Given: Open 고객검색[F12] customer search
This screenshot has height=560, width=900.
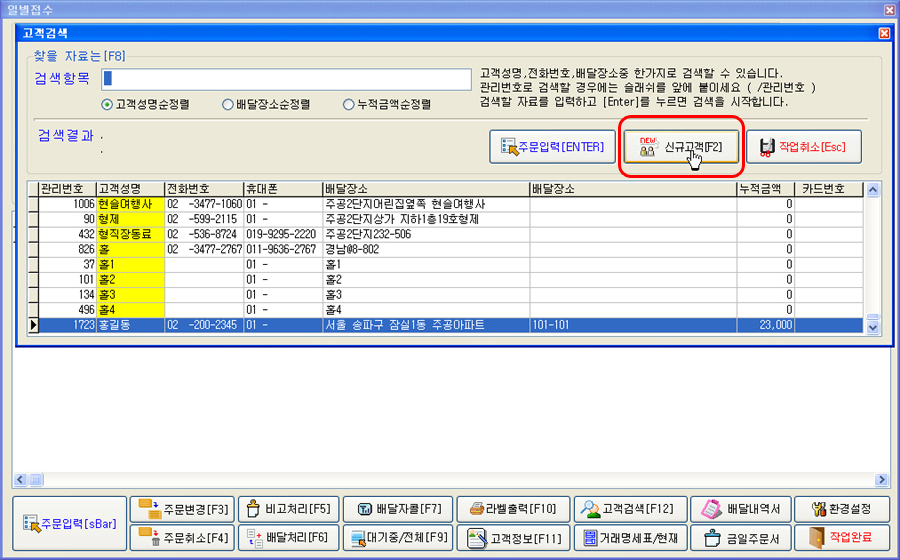Looking at the screenshot, I should point(631,508).
